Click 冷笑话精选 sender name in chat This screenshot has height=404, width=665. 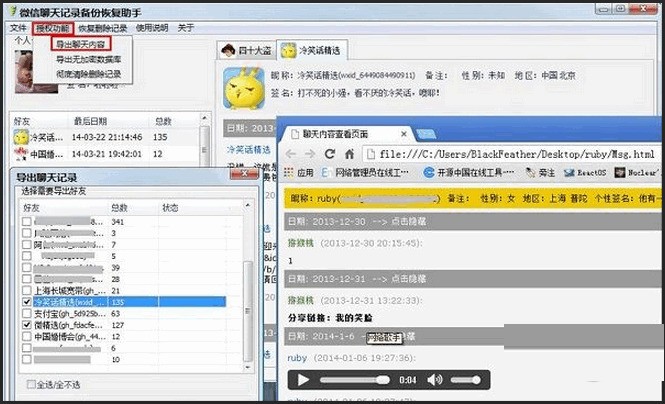click(248, 150)
